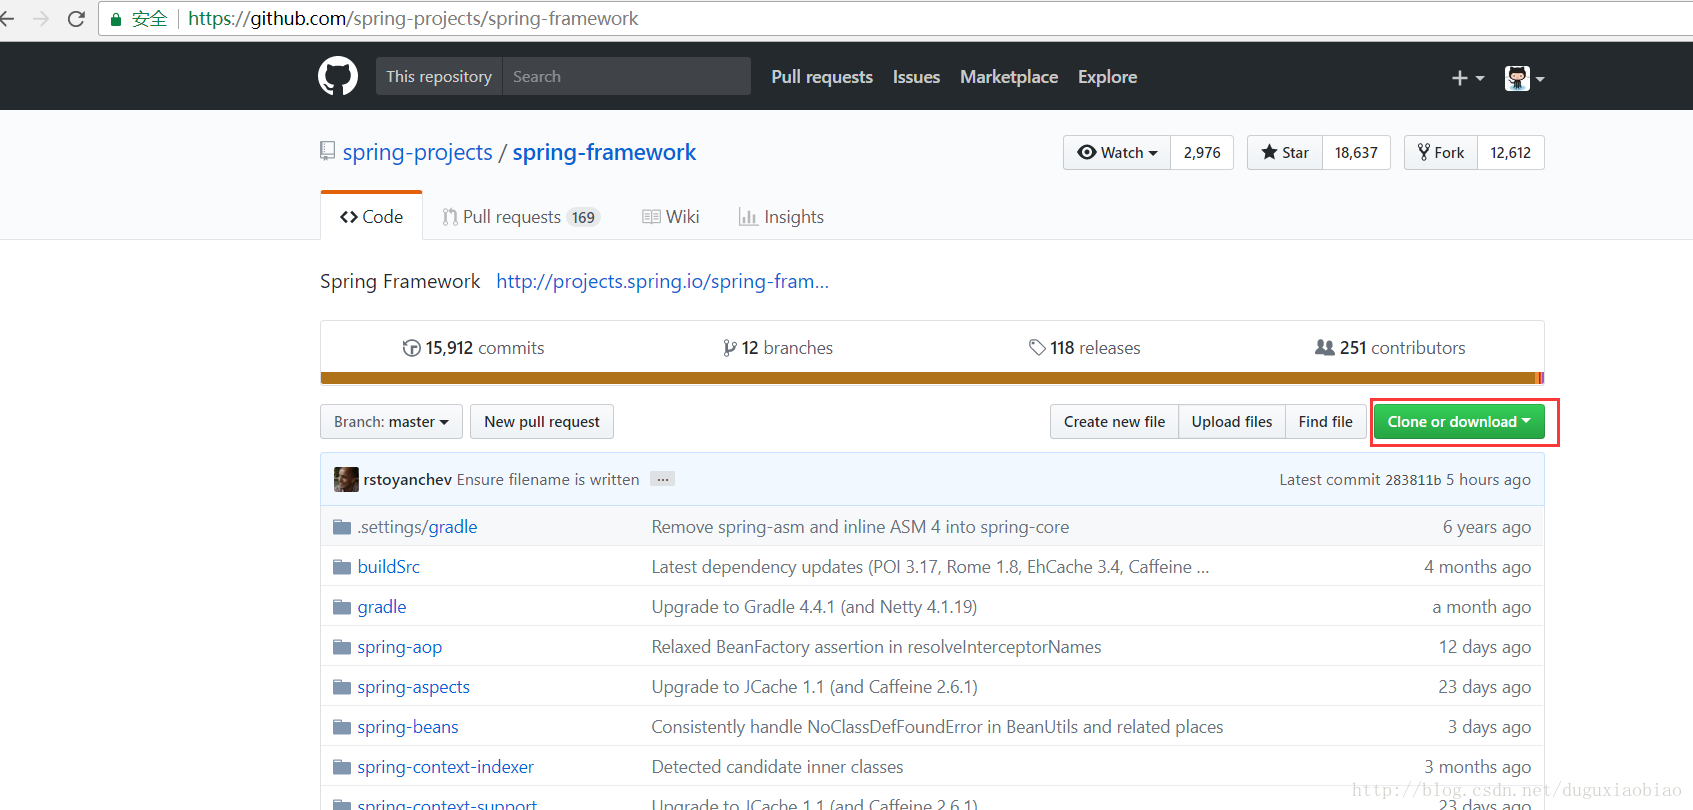The image size is (1693, 810).
Task: Click the New pull request button
Action: 542,421
